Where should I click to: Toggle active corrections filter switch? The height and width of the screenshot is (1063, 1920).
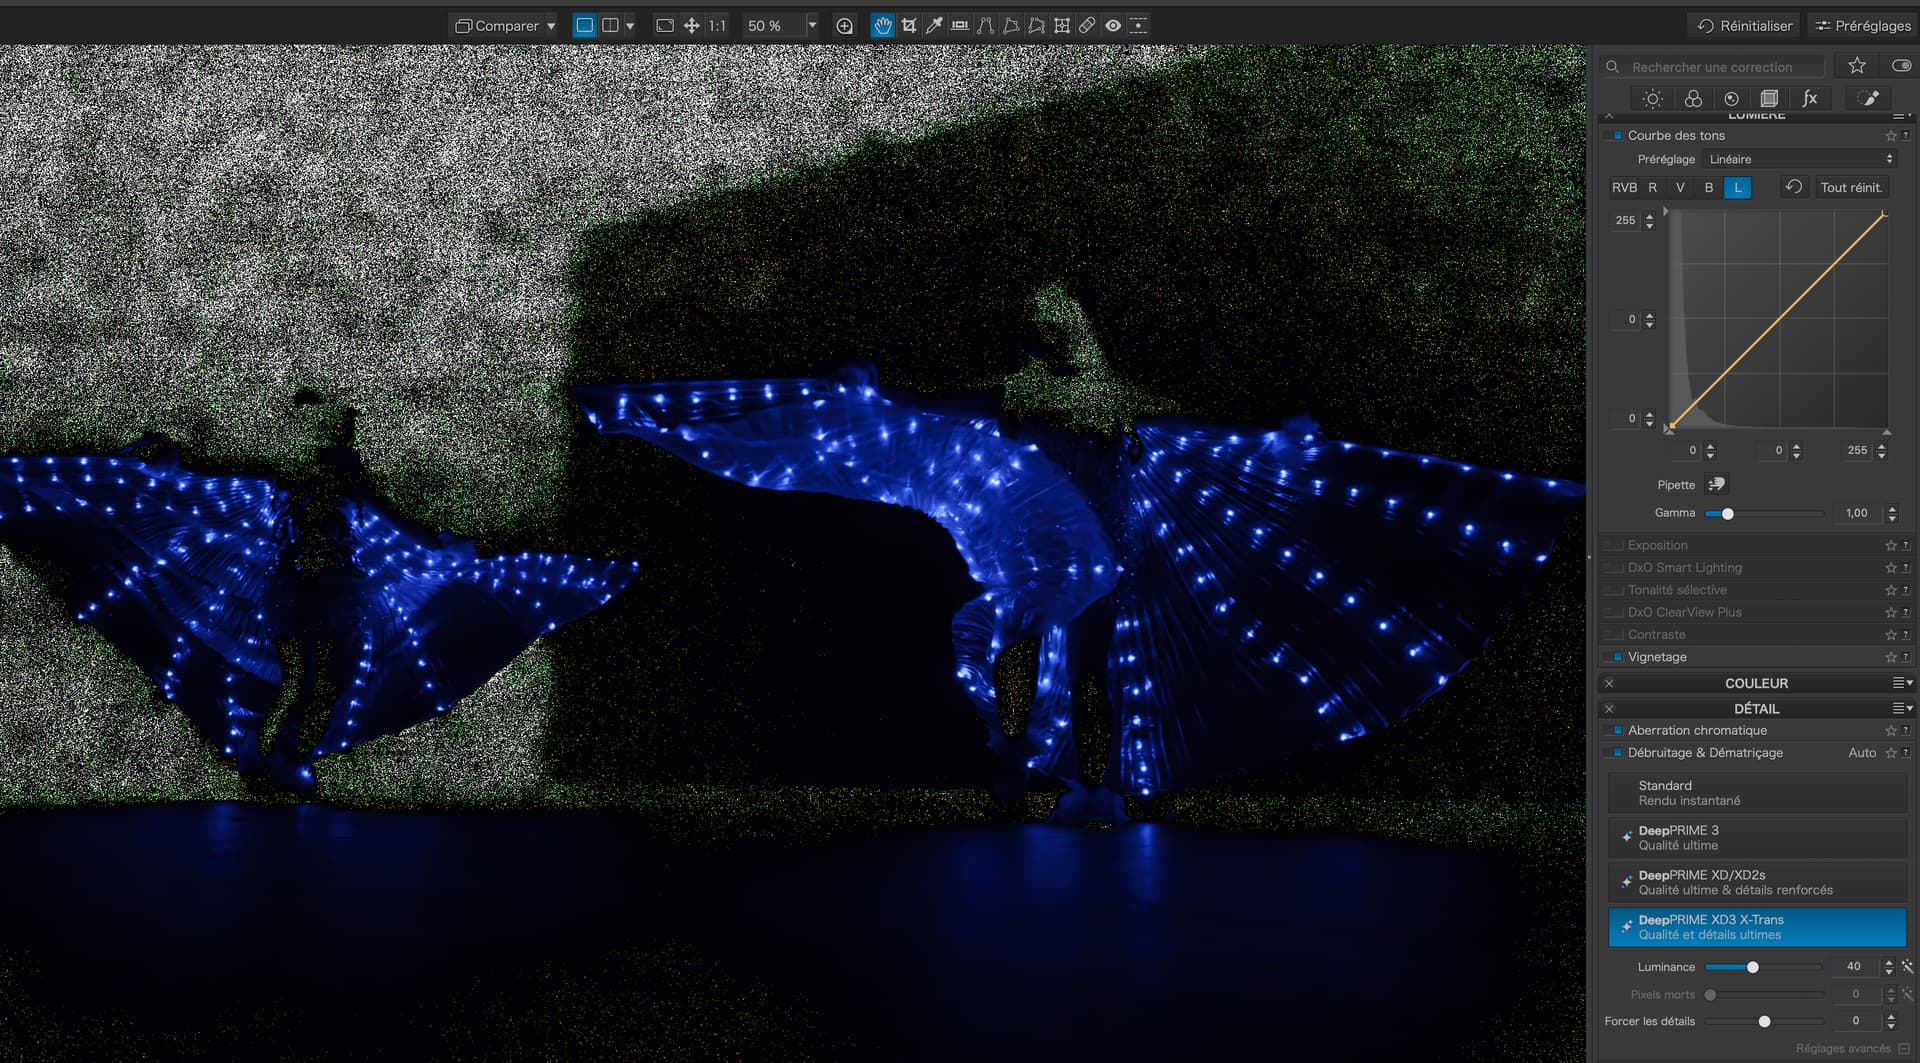(x=1900, y=66)
